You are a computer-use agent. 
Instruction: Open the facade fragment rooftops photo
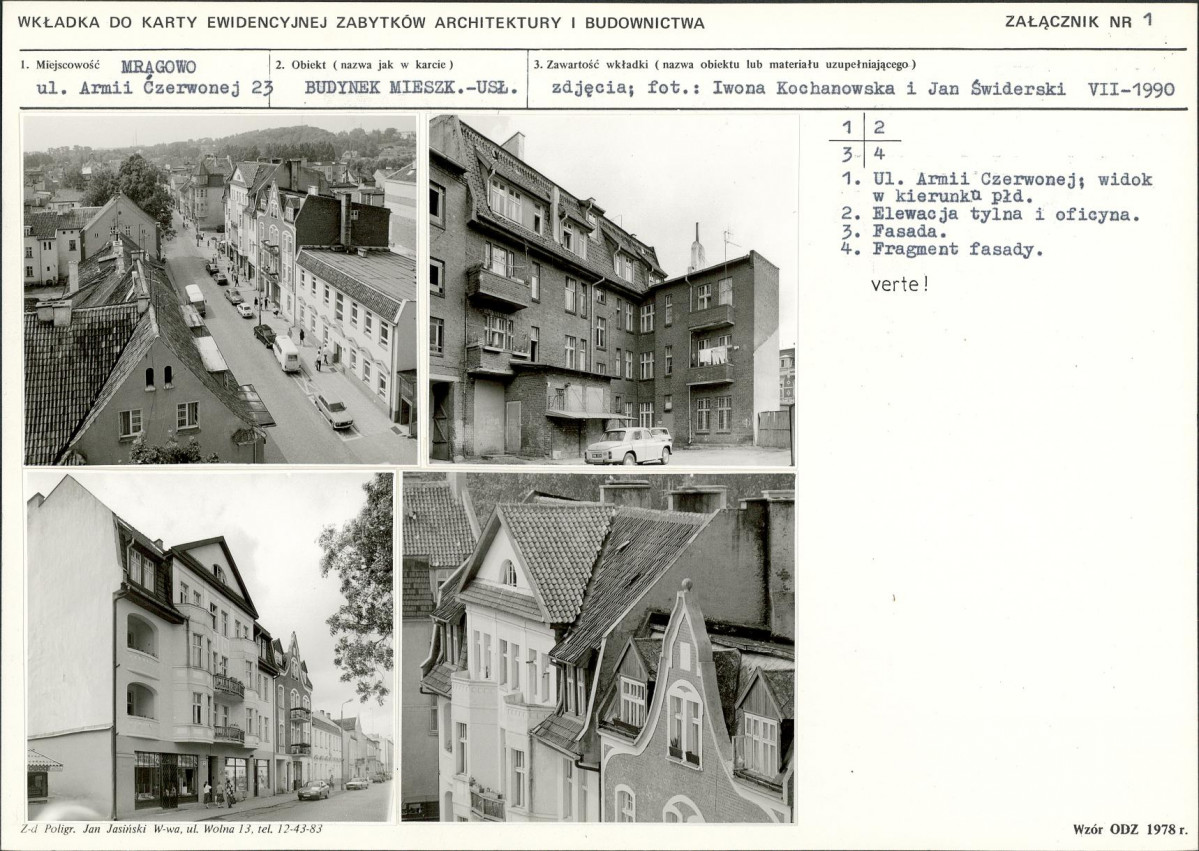[598, 647]
